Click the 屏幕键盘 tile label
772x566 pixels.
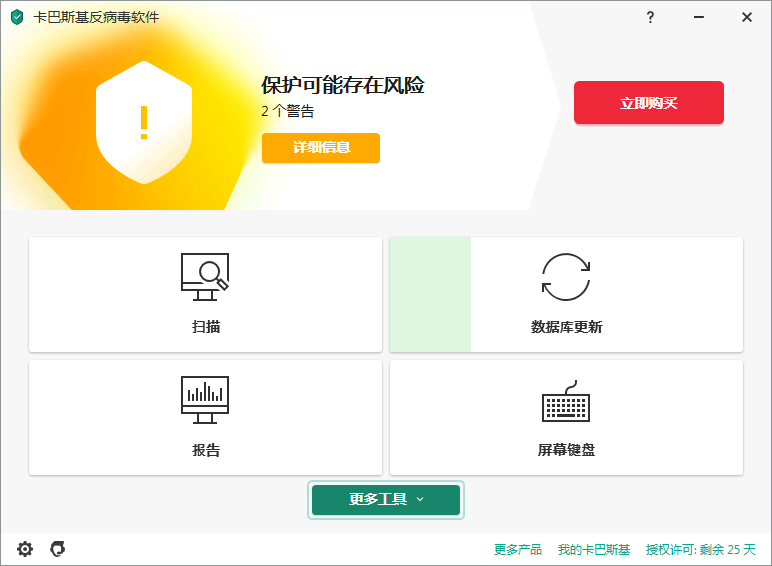(x=566, y=449)
